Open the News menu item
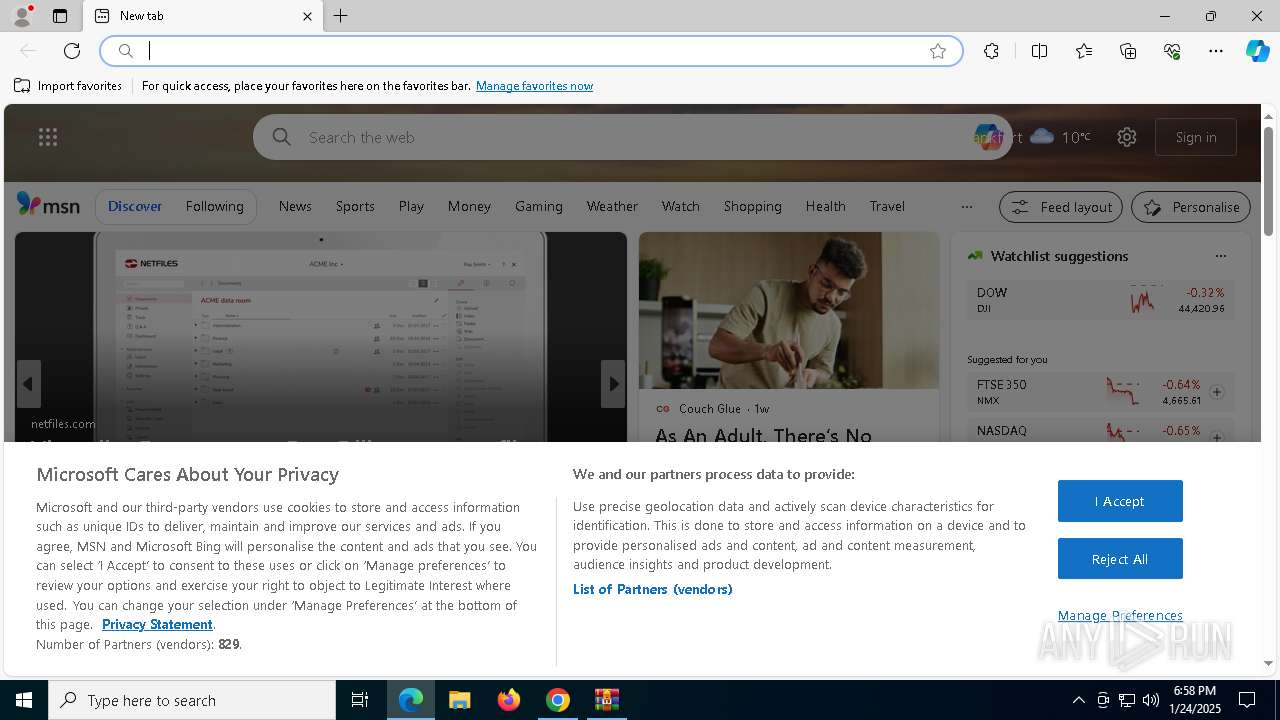The width and height of the screenshot is (1280, 720). click(x=295, y=206)
